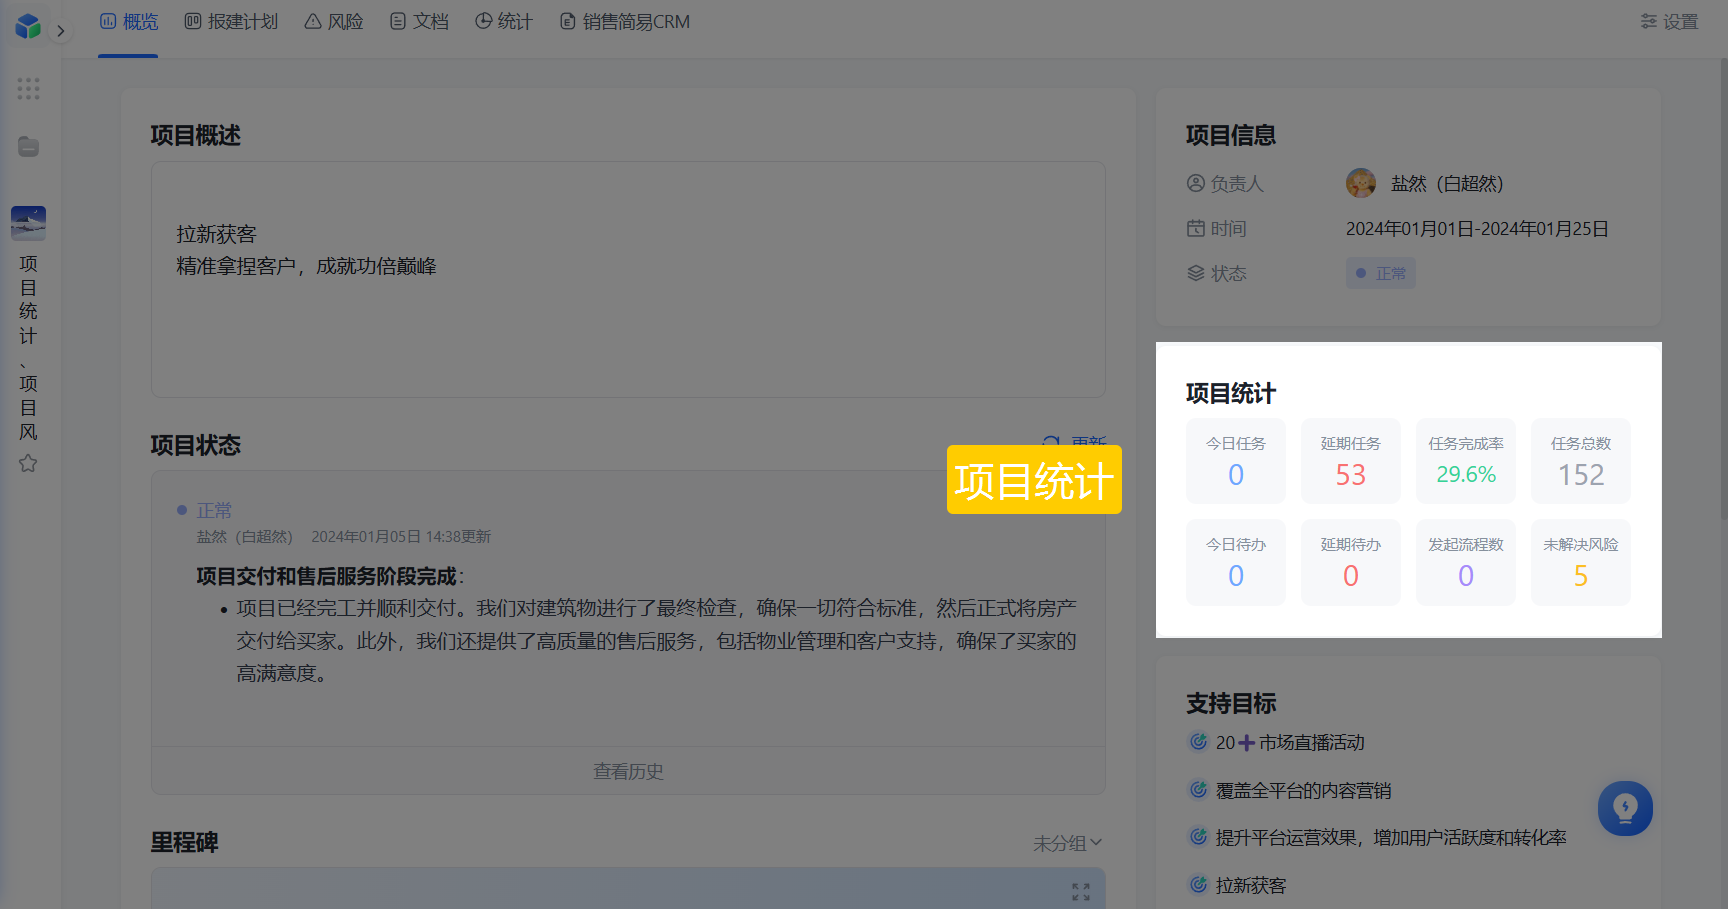Click the 未解决风险 5 stat card
The height and width of the screenshot is (909, 1728).
coord(1581,562)
